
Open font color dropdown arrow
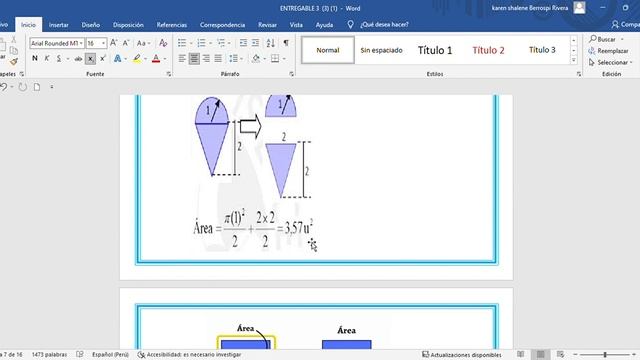(164, 59)
